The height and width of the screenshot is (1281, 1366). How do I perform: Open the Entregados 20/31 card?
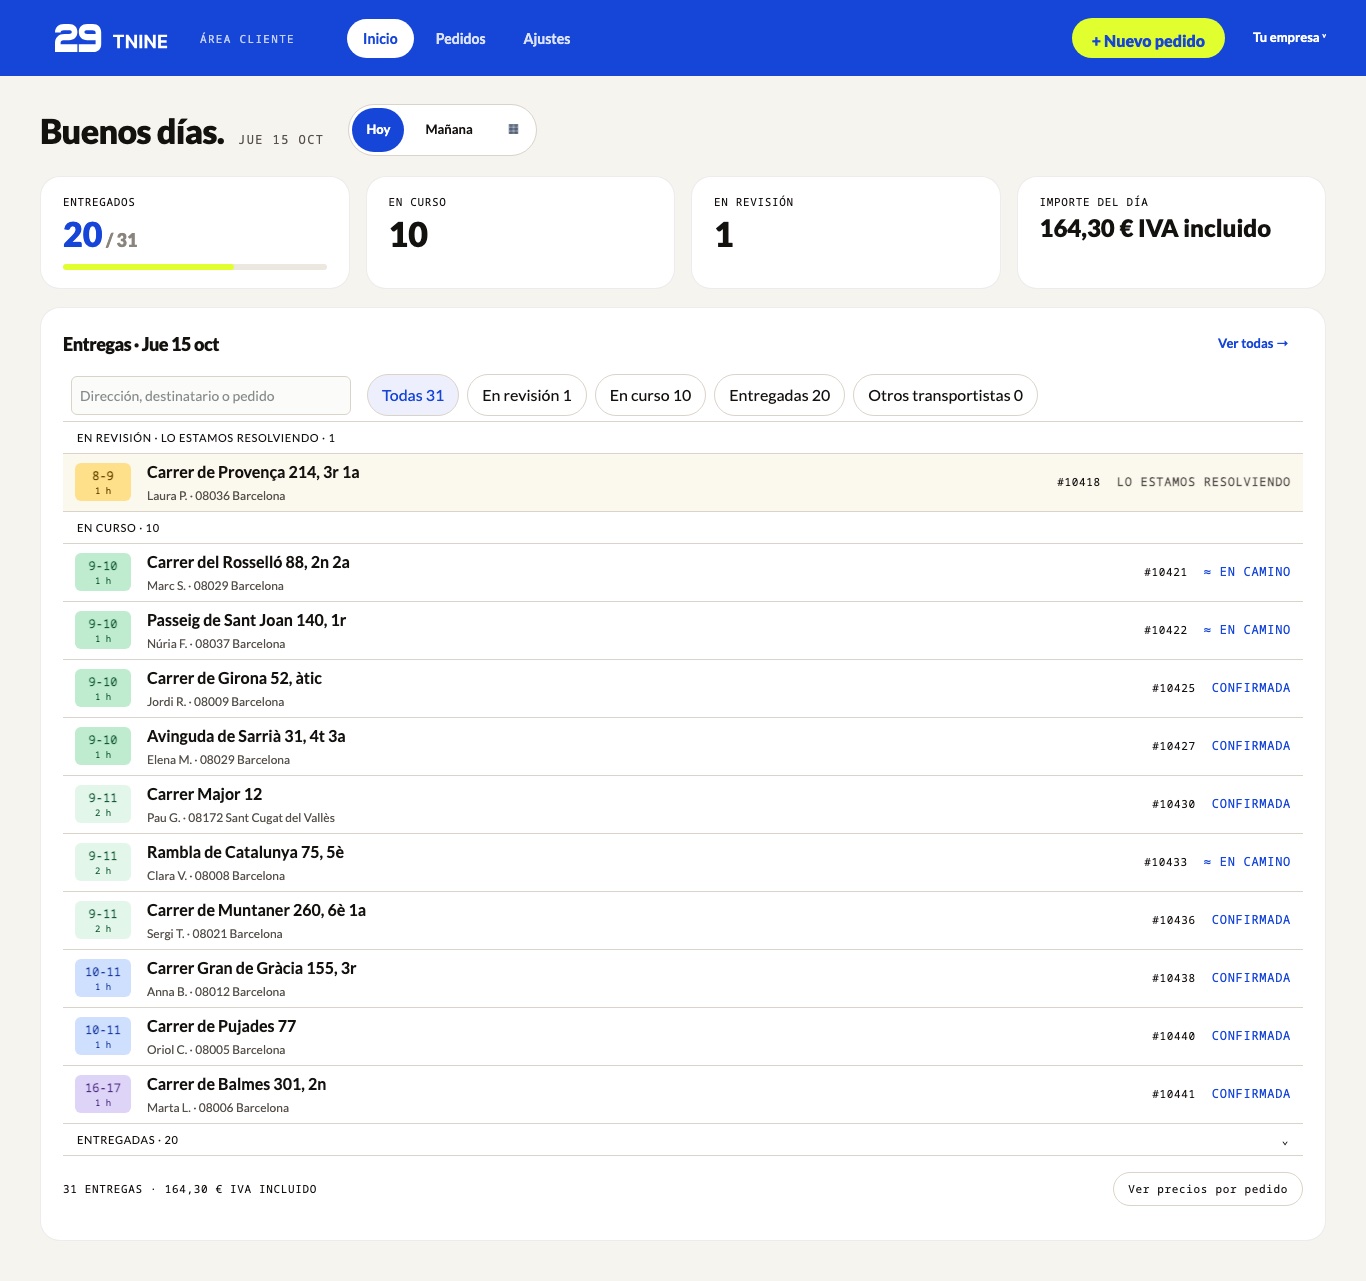coord(195,233)
